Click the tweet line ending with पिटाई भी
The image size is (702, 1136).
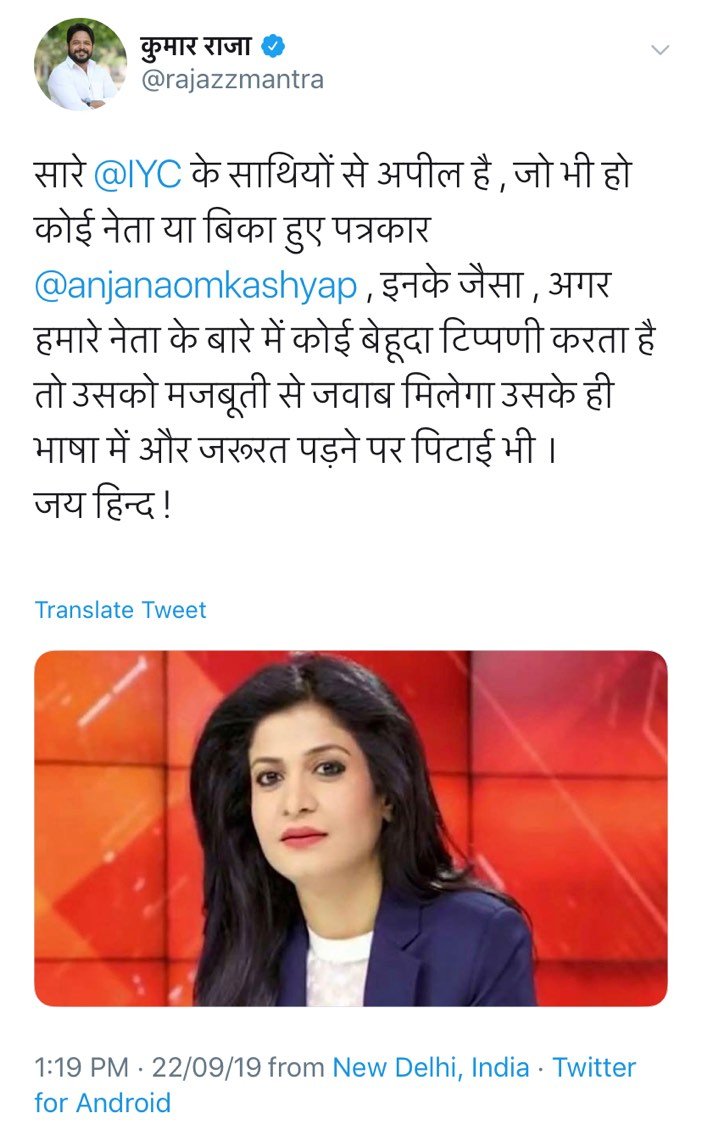click(295, 451)
